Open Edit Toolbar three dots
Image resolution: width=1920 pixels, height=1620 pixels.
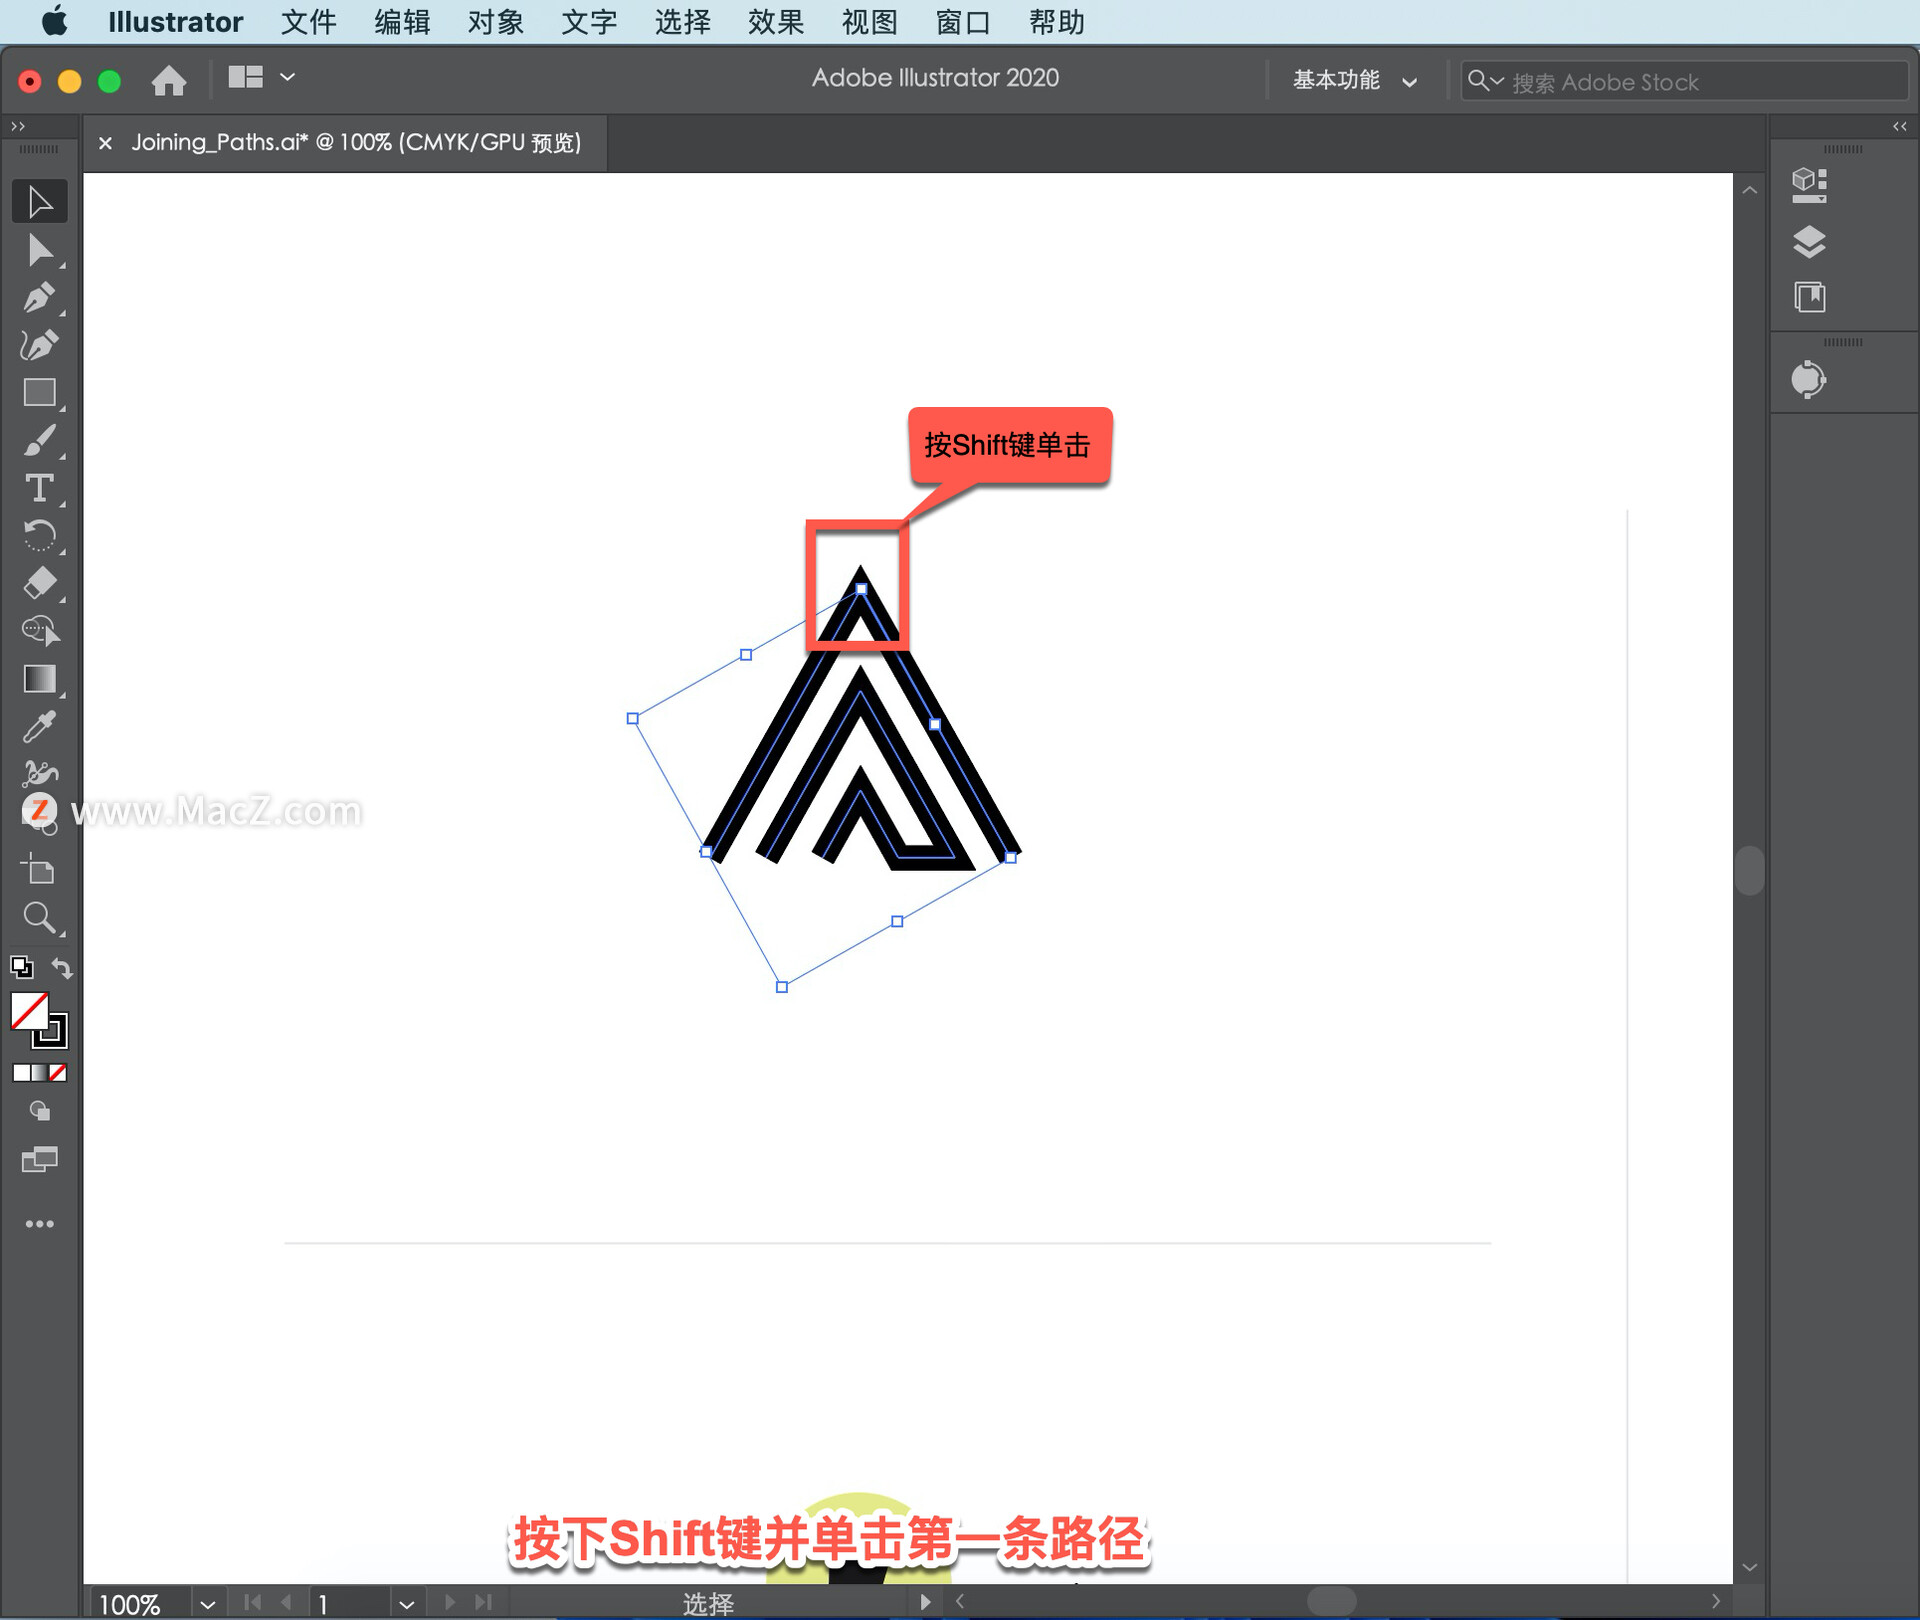click(40, 1224)
